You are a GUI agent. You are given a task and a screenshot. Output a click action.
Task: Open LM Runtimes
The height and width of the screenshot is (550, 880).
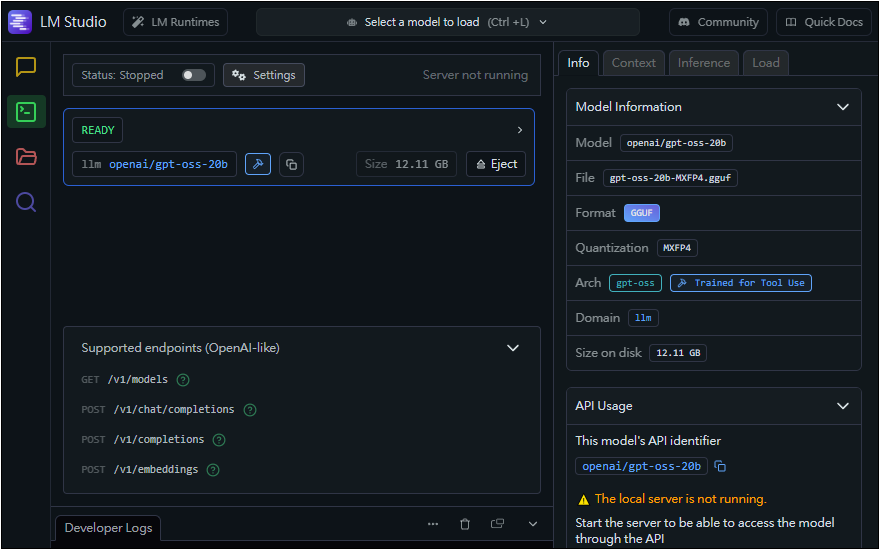176,22
